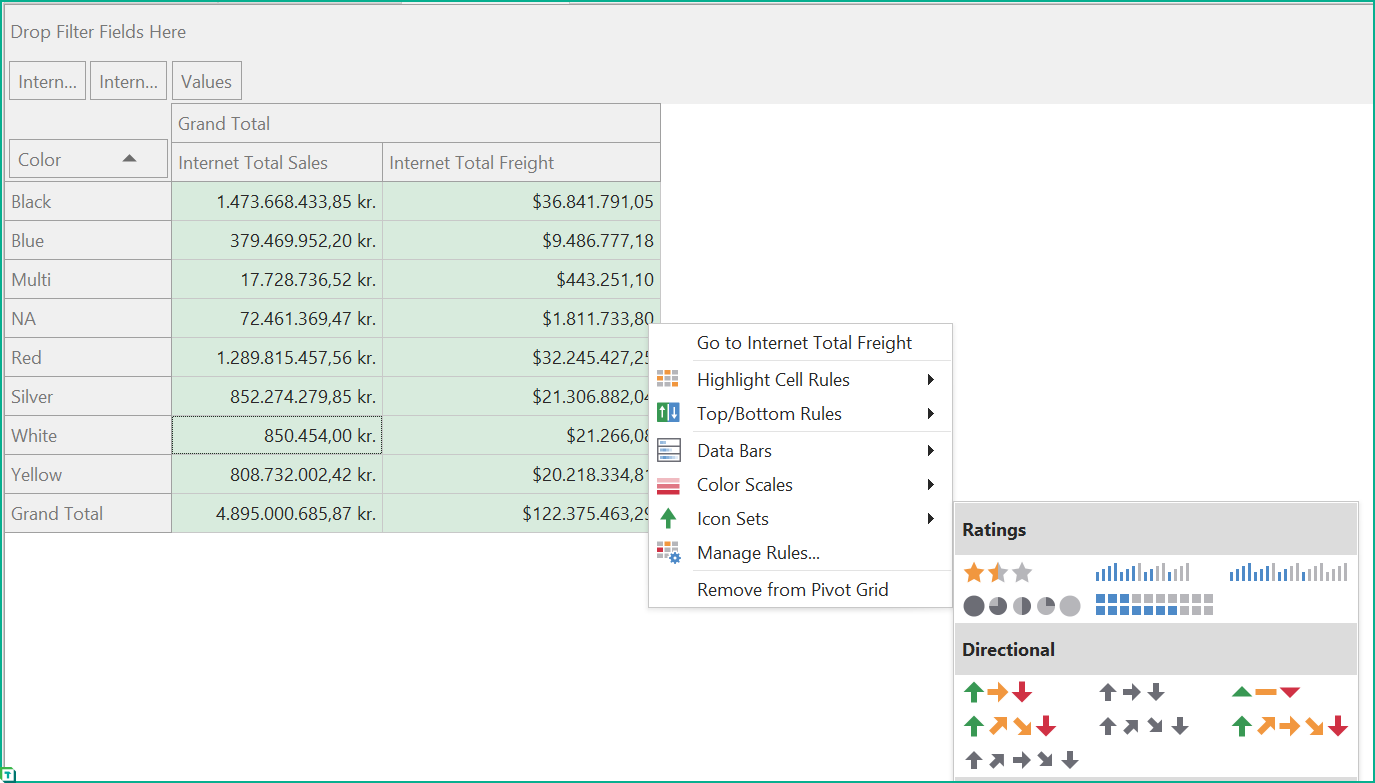
Task: Expand the Data Bars submenu arrow
Action: click(x=930, y=449)
